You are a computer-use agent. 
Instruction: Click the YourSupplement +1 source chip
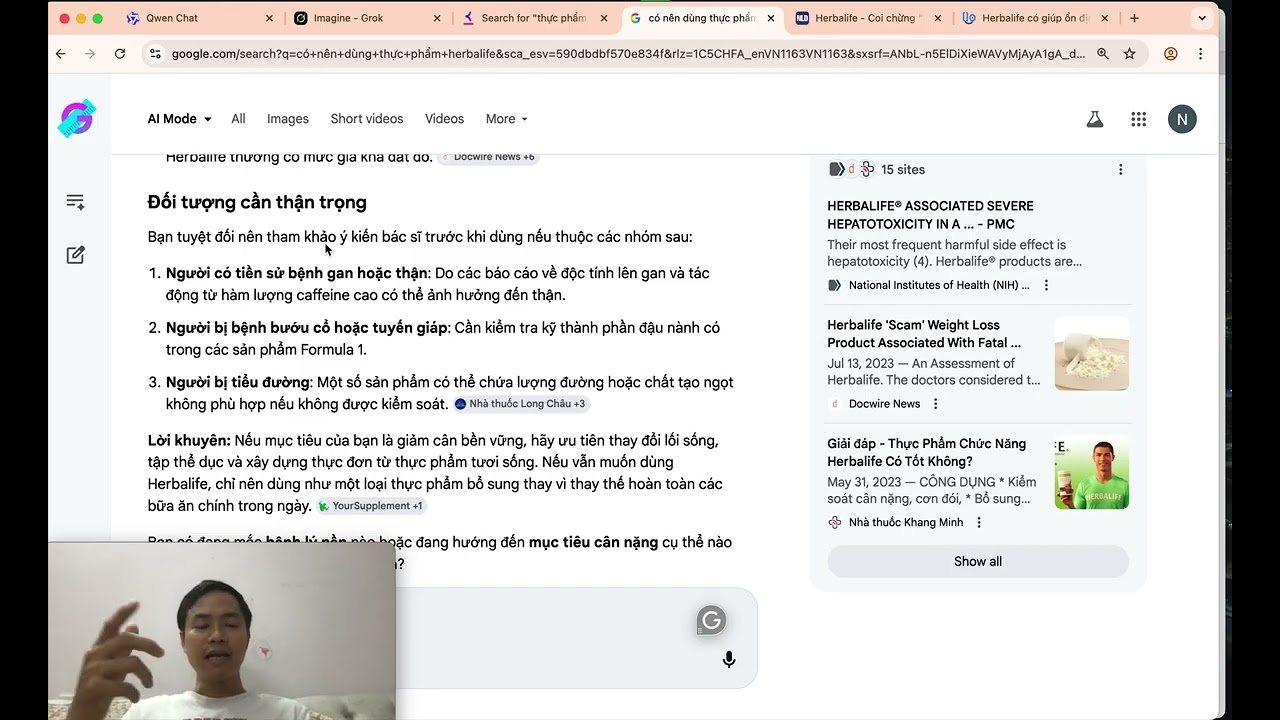tap(371, 506)
